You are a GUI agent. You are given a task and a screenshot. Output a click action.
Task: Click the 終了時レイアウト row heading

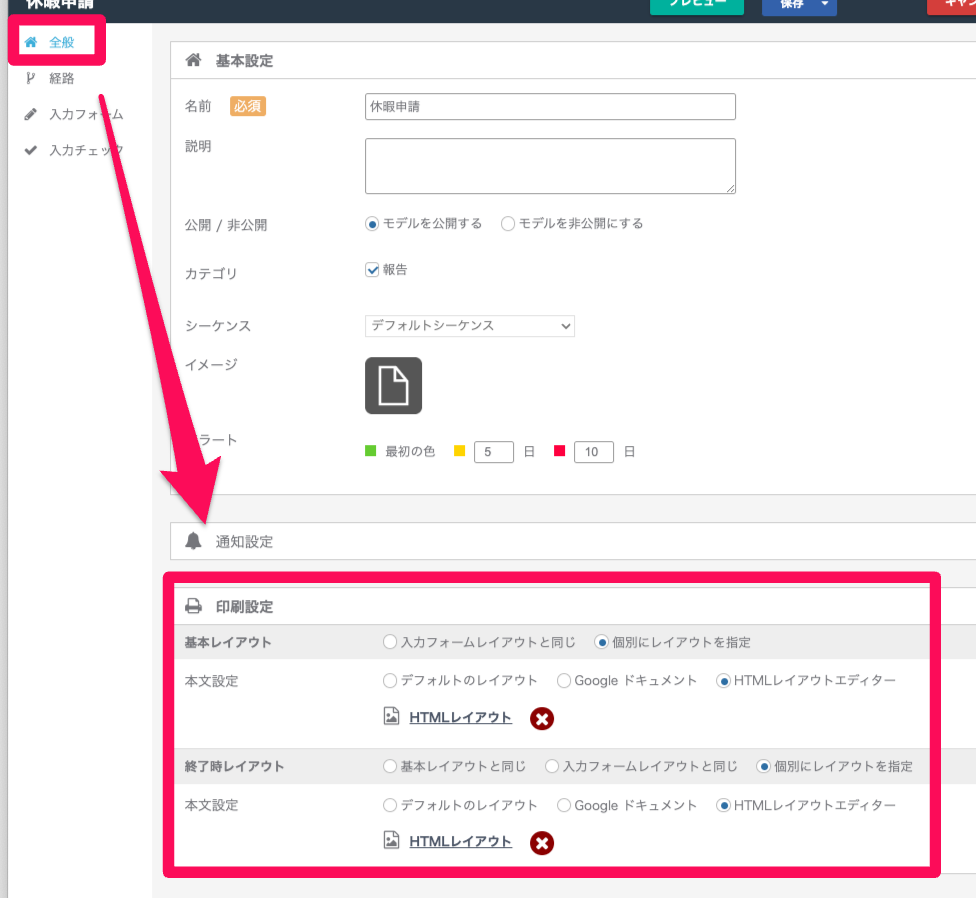(x=234, y=766)
